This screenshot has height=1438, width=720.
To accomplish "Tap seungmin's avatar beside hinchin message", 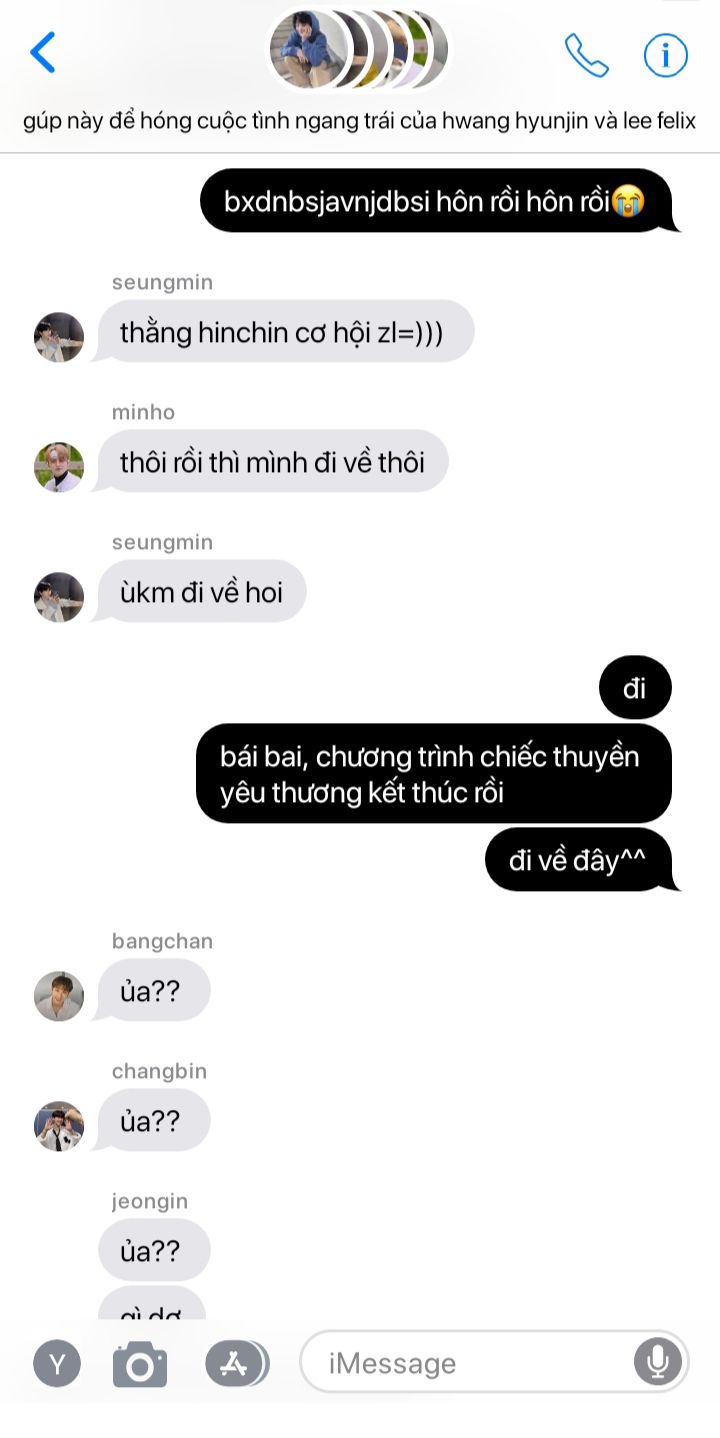I will [59, 337].
